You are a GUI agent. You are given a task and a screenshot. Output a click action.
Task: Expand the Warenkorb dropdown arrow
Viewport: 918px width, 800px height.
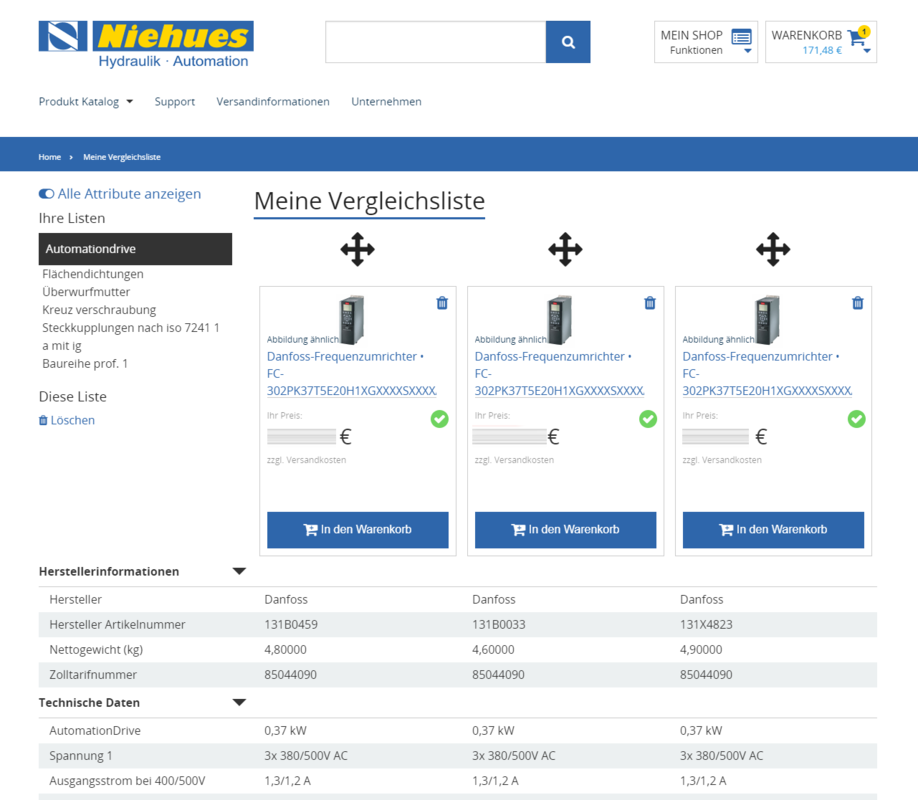pos(867,51)
